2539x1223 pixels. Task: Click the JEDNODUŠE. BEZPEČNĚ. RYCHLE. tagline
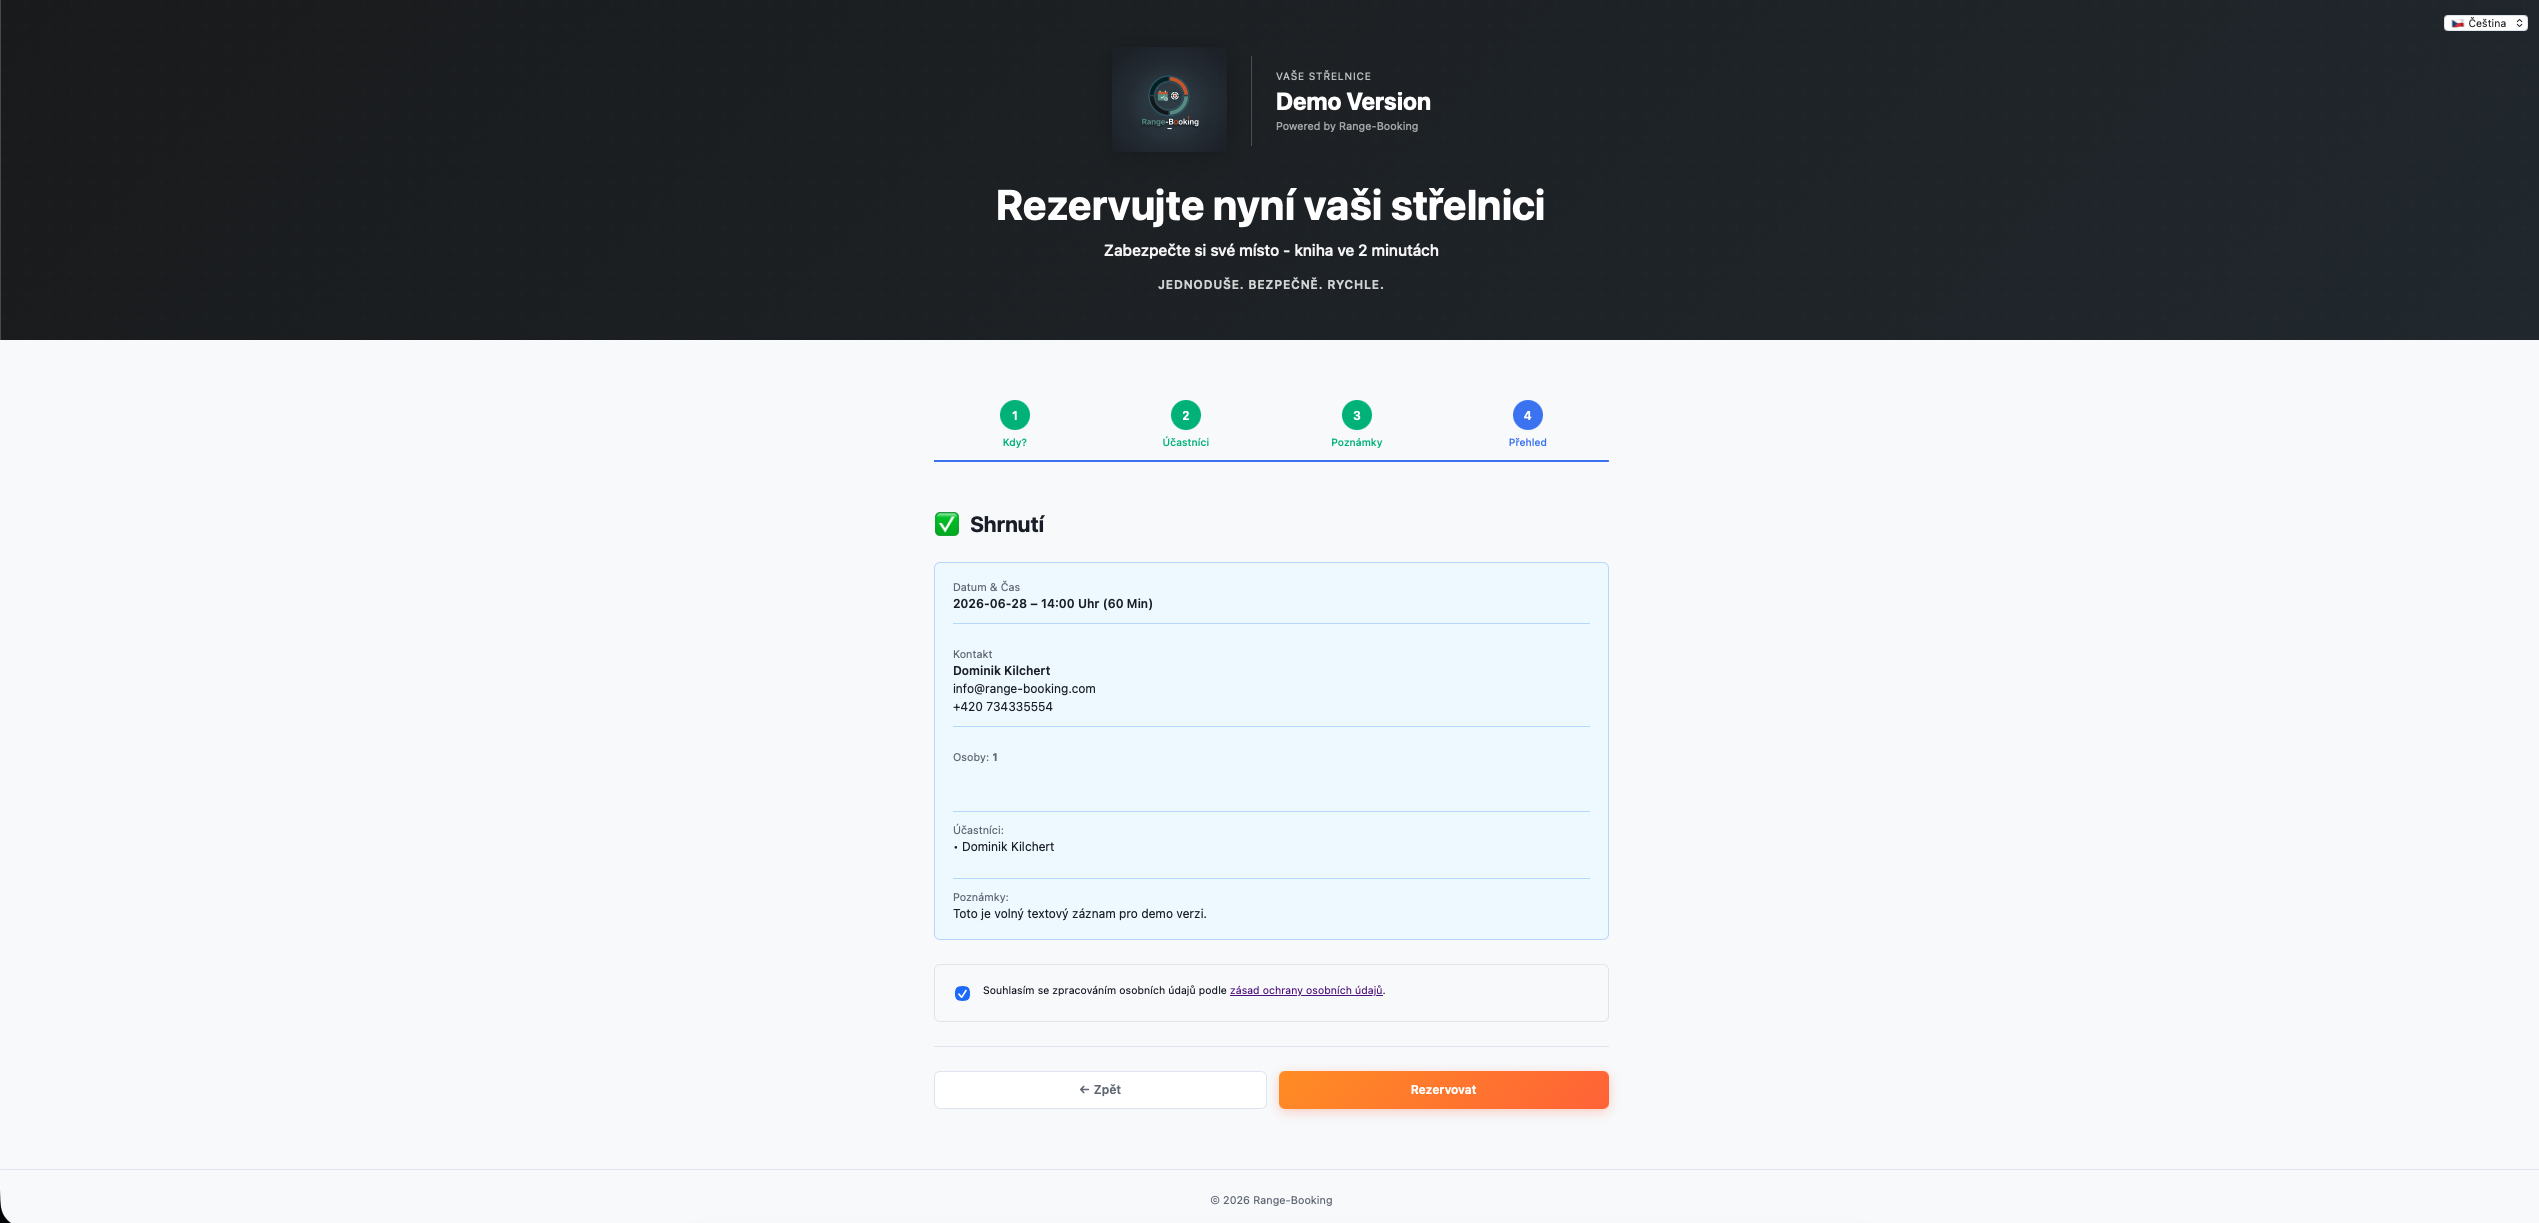coord(1270,285)
